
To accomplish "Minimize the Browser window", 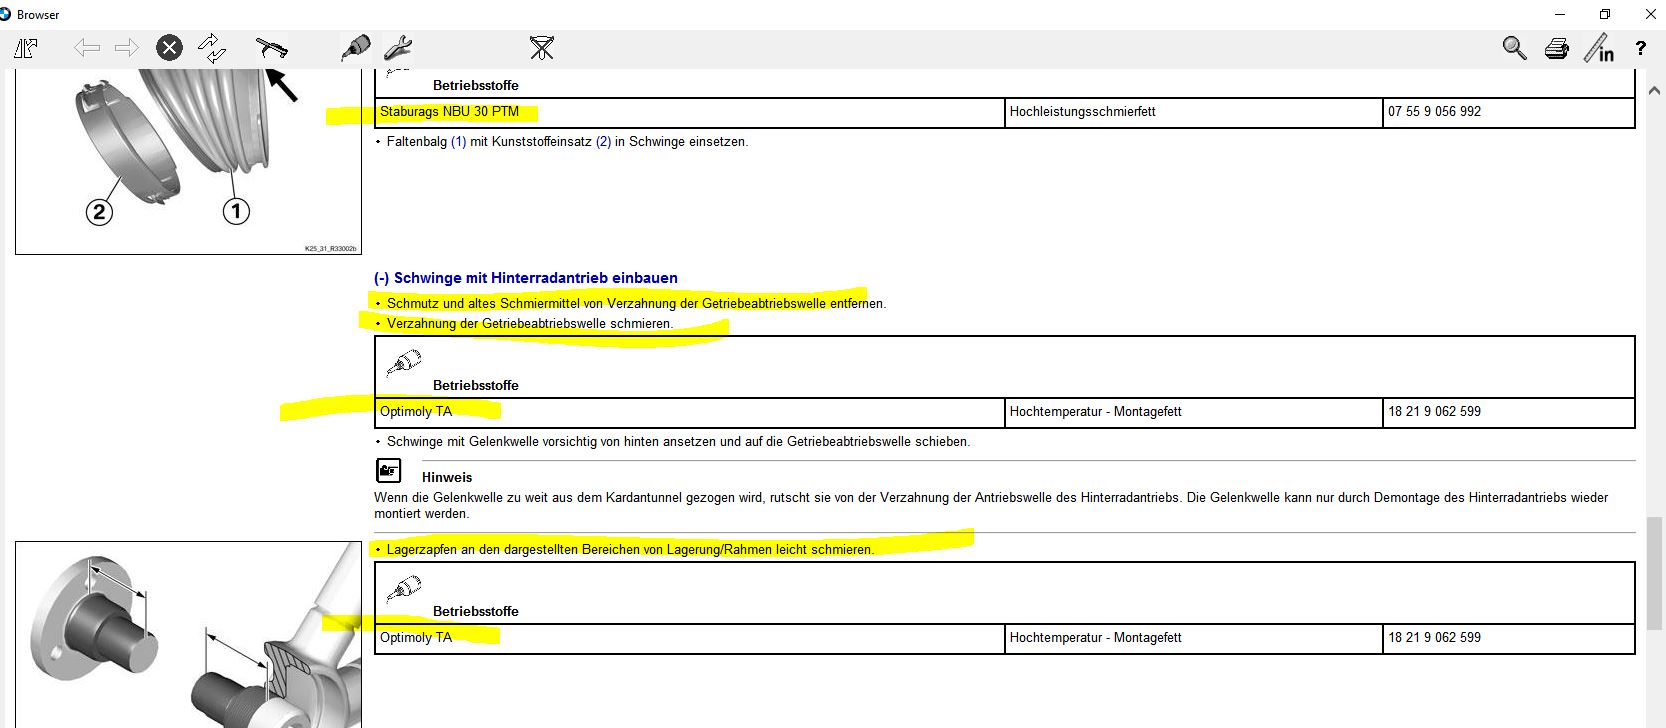I will click(x=1560, y=14).
